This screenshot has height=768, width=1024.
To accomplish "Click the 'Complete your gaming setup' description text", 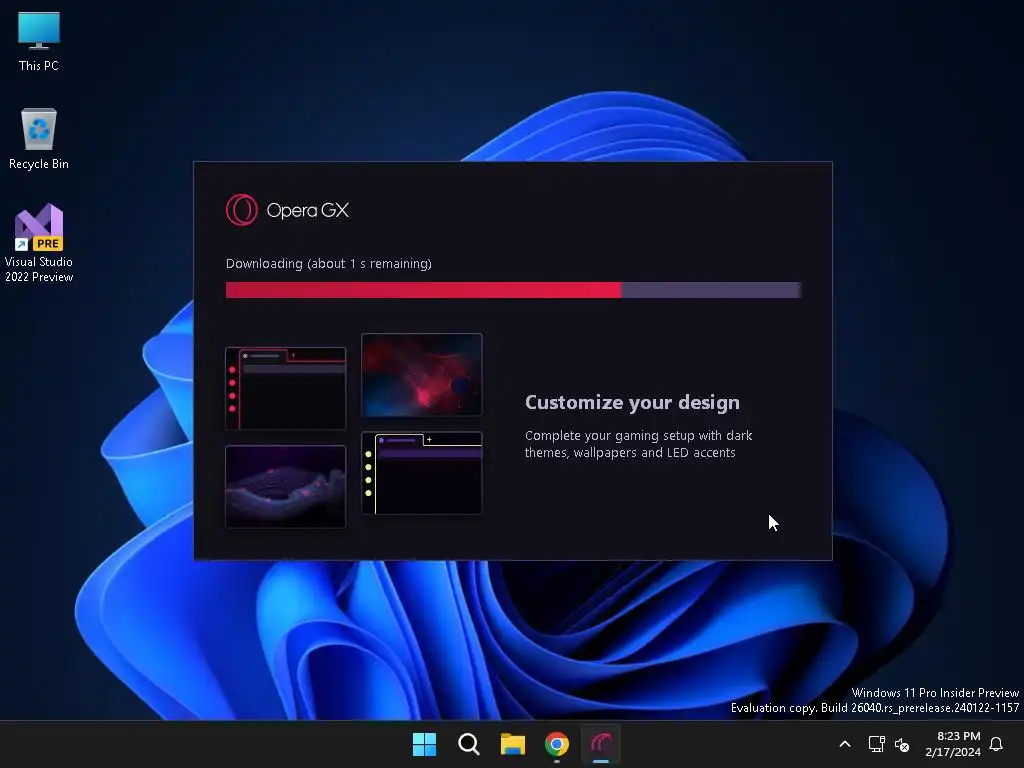I will [639, 444].
